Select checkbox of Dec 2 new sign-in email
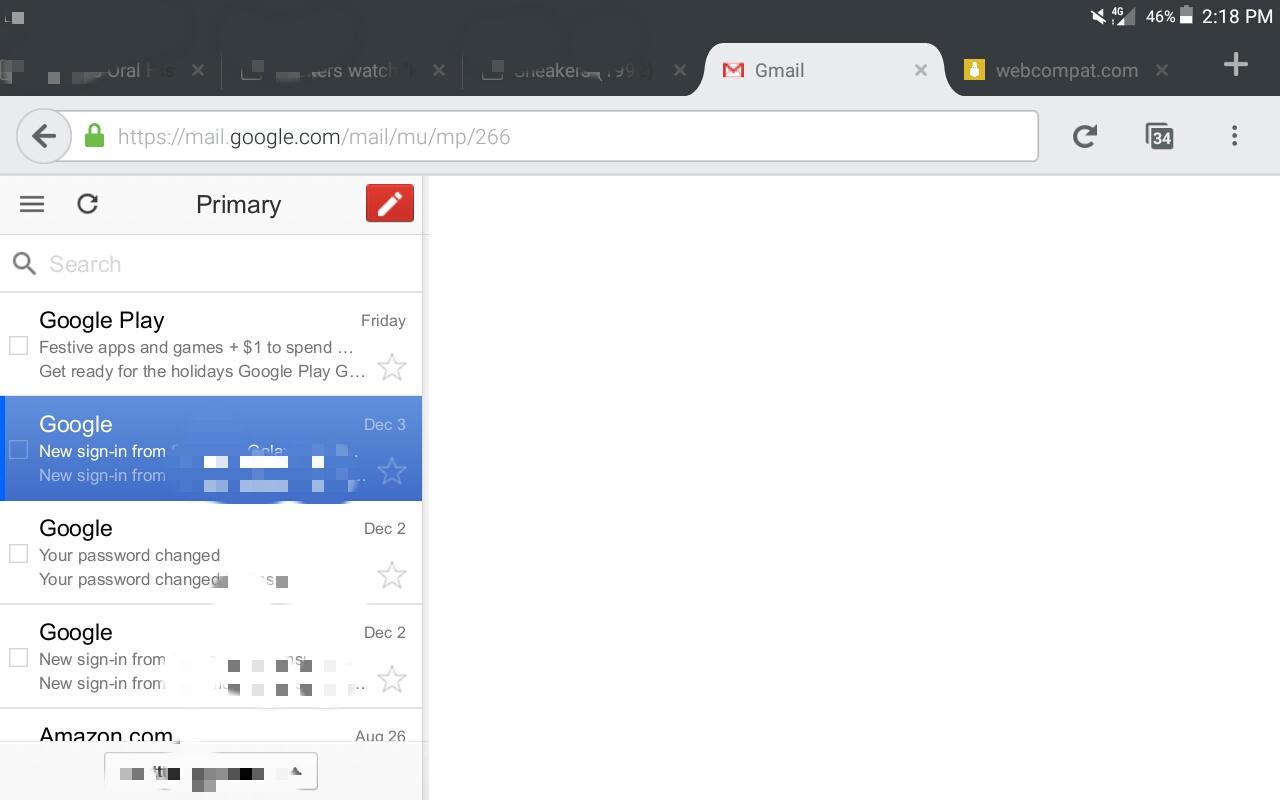The width and height of the screenshot is (1280, 800). 18,658
